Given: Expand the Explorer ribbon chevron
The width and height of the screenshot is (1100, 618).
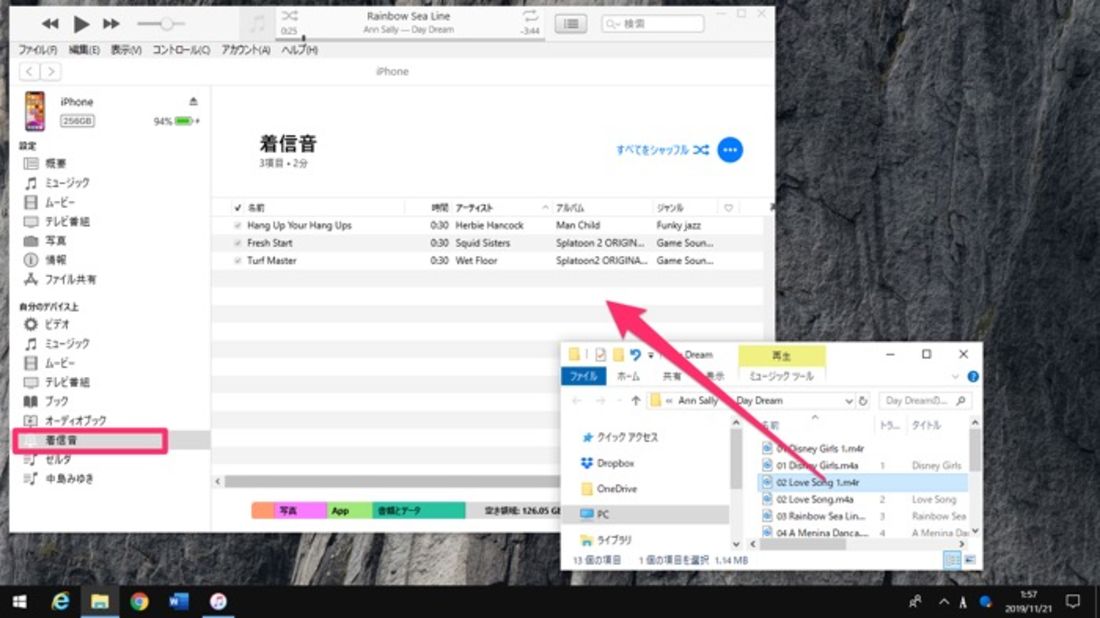Looking at the screenshot, I should point(955,377).
